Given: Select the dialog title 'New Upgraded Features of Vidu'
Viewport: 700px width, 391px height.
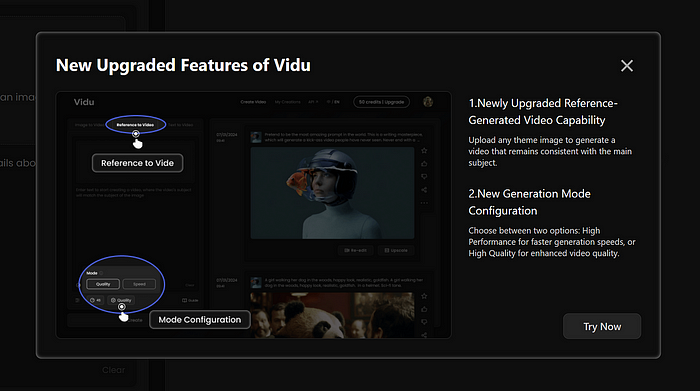Looking at the screenshot, I should [x=183, y=65].
